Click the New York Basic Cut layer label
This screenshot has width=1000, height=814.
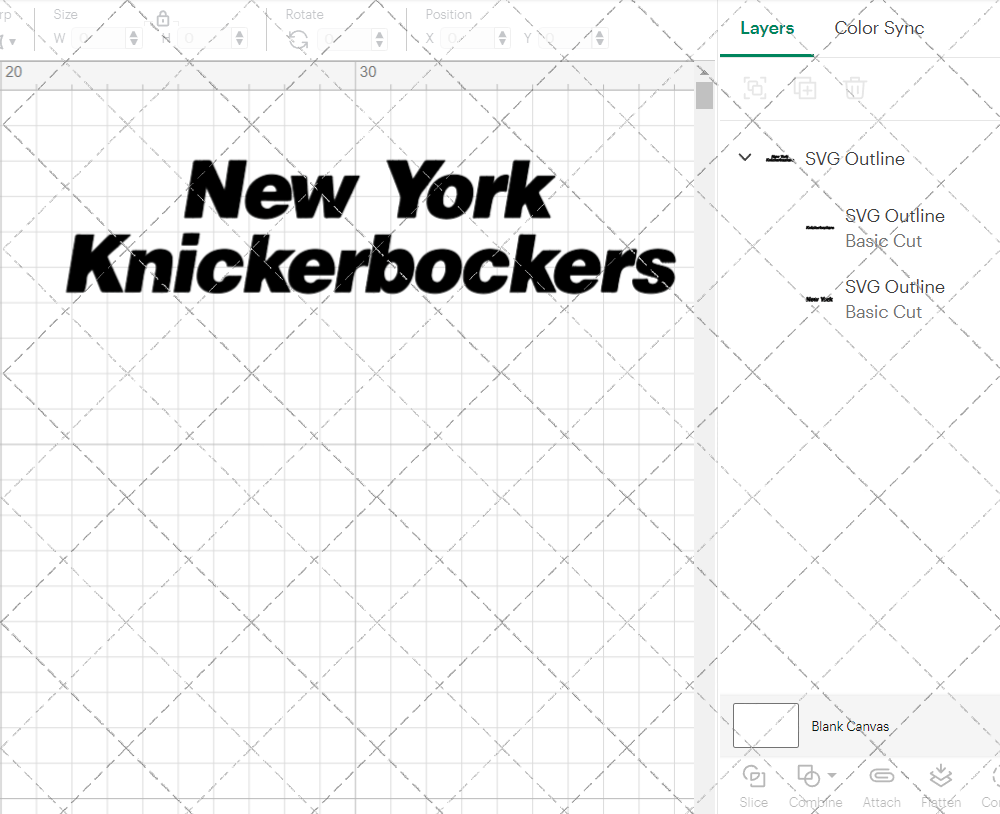895,299
